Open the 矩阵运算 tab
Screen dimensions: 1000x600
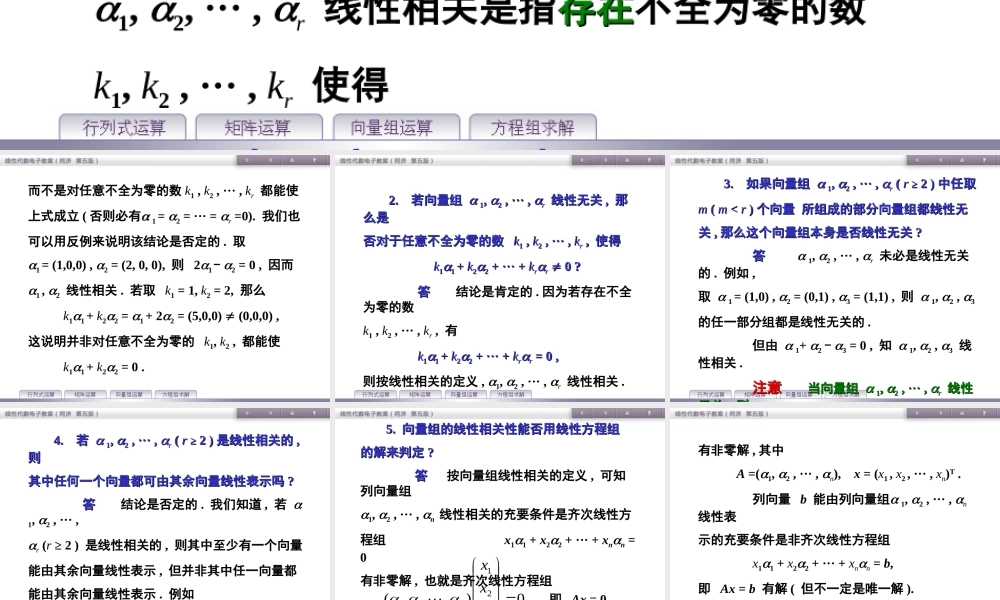pos(257,127)
